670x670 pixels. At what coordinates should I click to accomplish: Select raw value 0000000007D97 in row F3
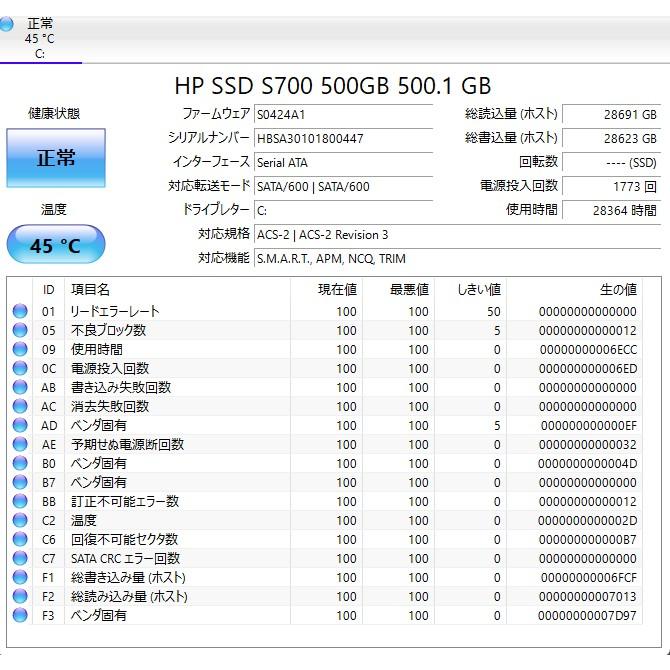pyautogui.click(x=588, y=616)
